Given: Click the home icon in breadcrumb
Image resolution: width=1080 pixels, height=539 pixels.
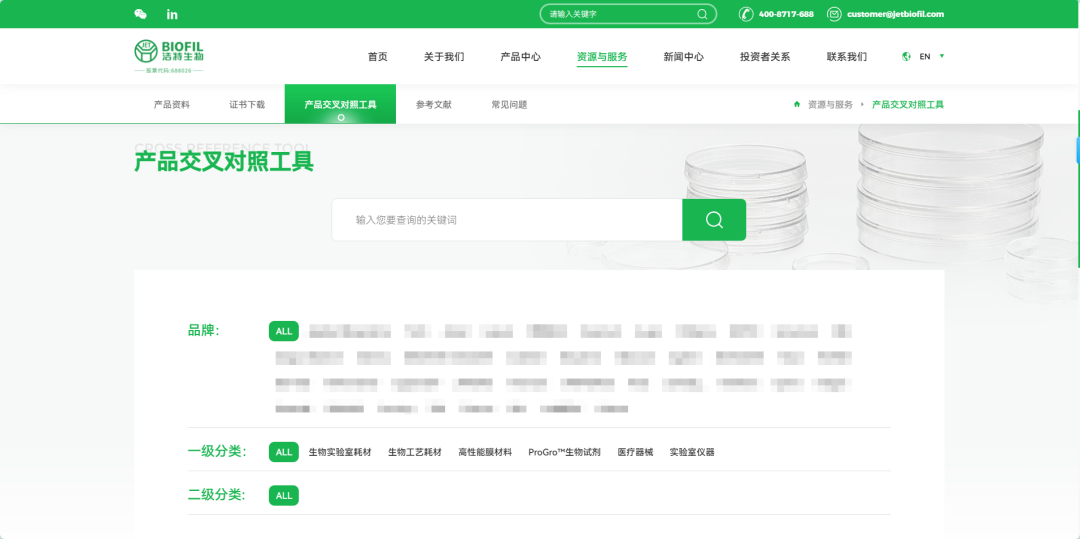Looking at the screenshot, I should pos(797,105).
